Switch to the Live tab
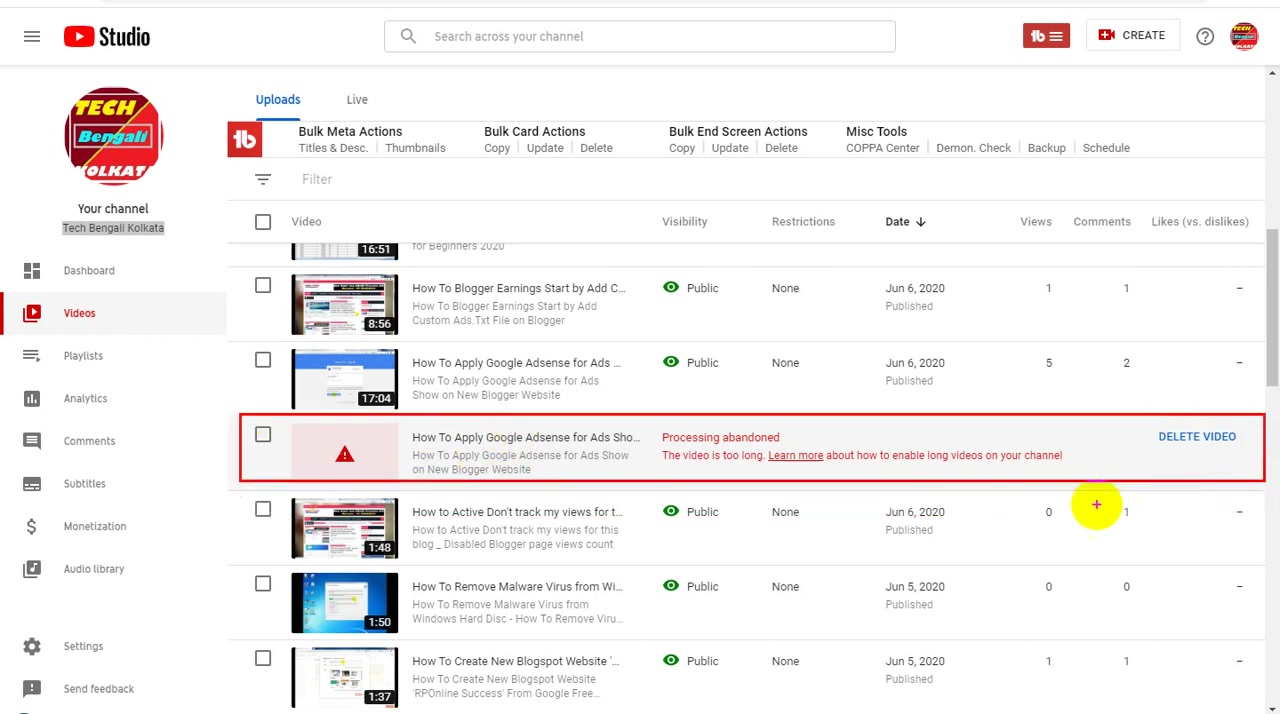 pos(357,100)
